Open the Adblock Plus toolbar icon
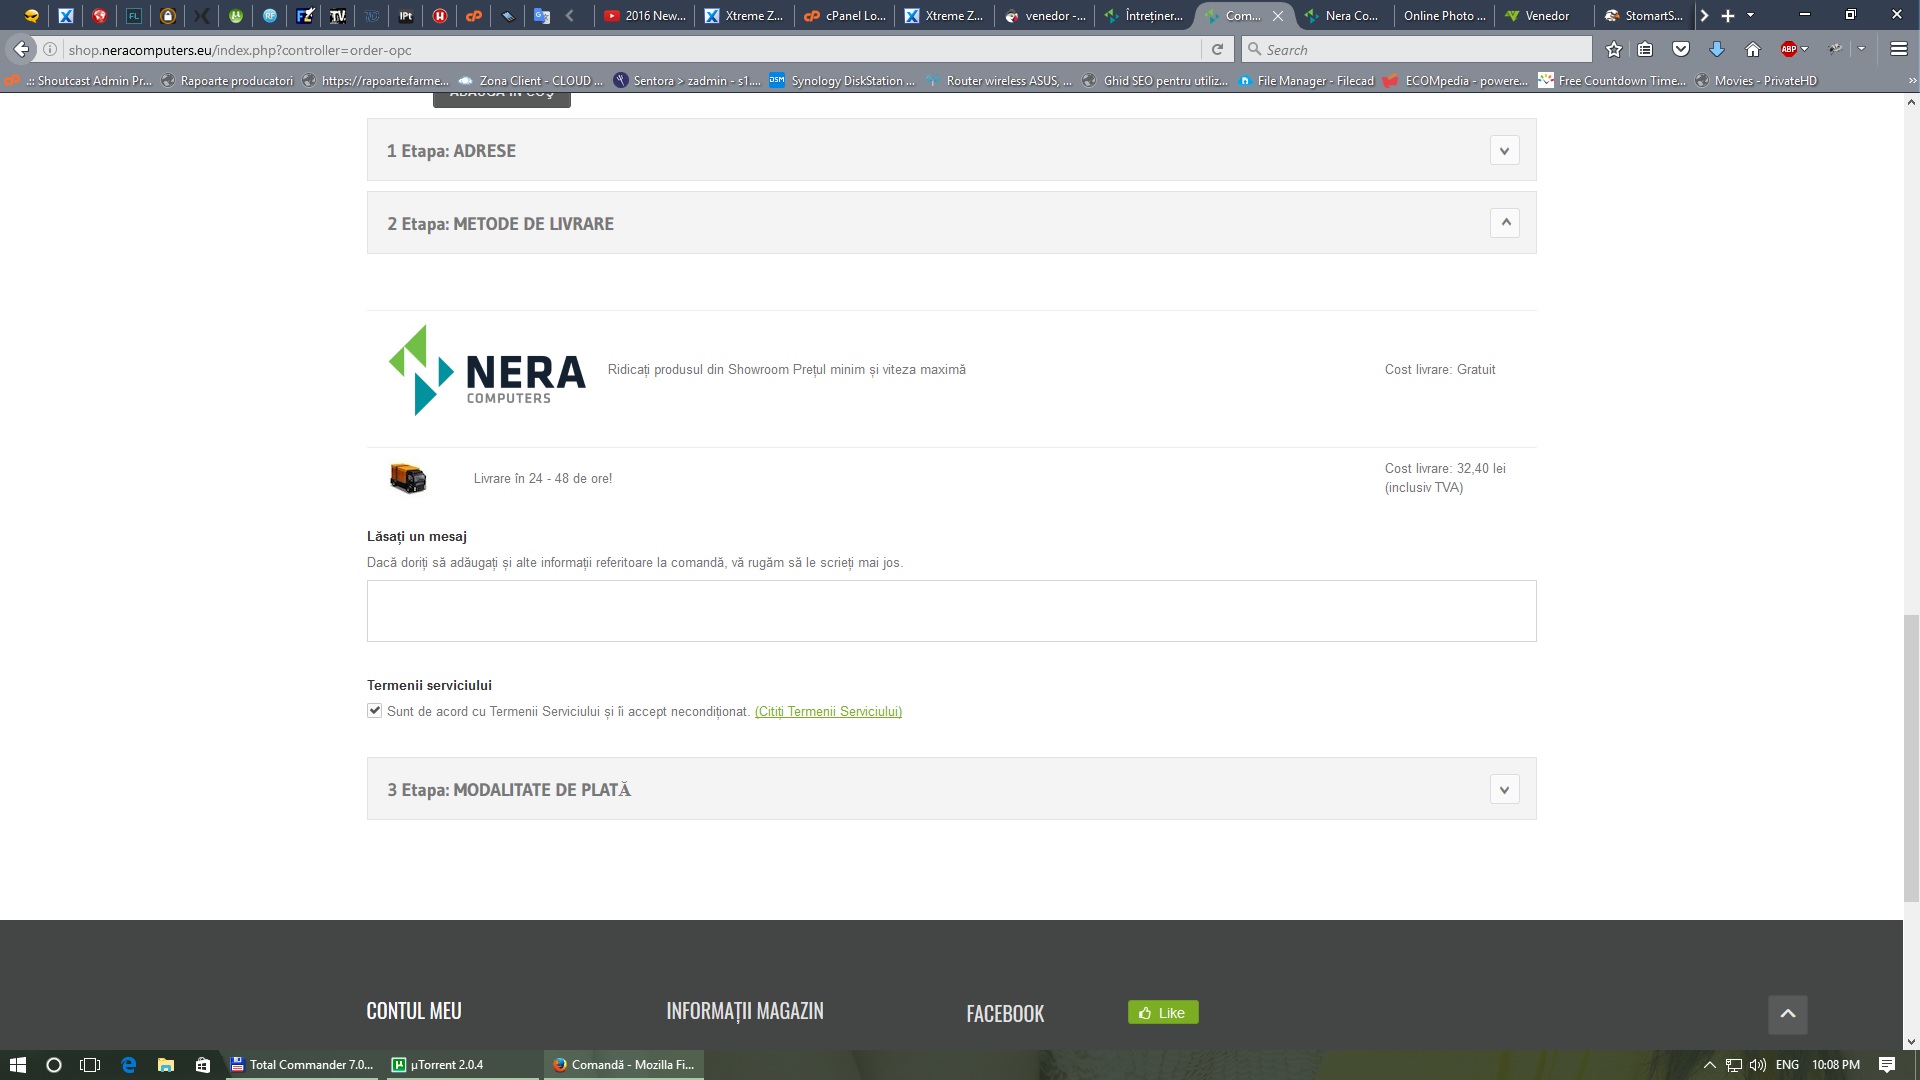1920x1080 pixels. coord(1789,49)
